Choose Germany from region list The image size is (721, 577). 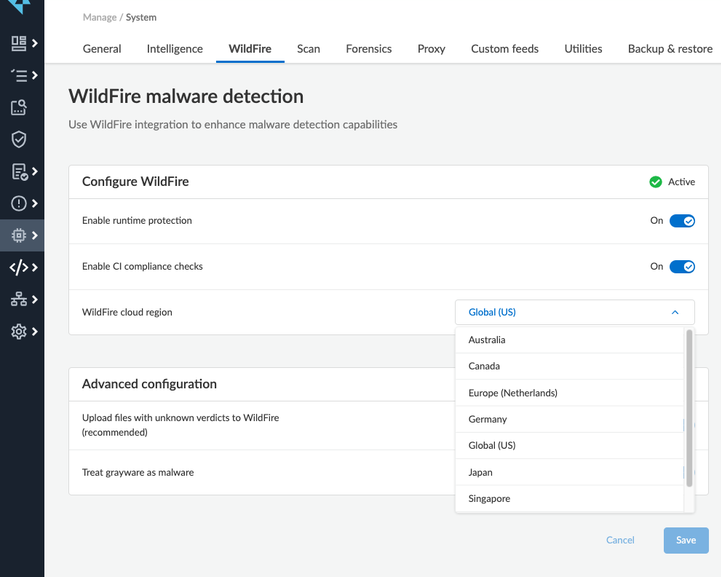pos(569,419)
